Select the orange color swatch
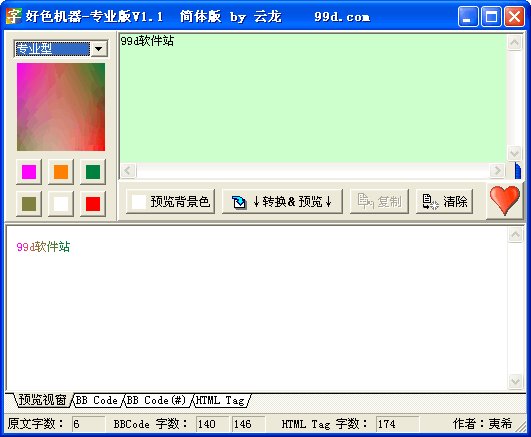This screenshot has width=531, height=437. pyautogui.click(x=61, y=172)
